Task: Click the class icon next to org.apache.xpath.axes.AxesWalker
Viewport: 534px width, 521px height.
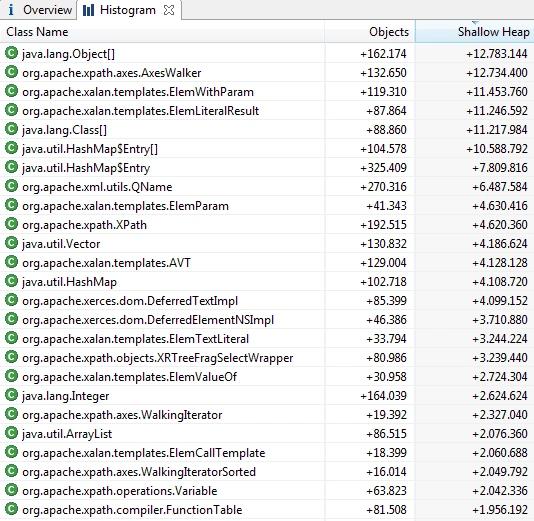Action: pyautogui.click(x=11, y=72)
